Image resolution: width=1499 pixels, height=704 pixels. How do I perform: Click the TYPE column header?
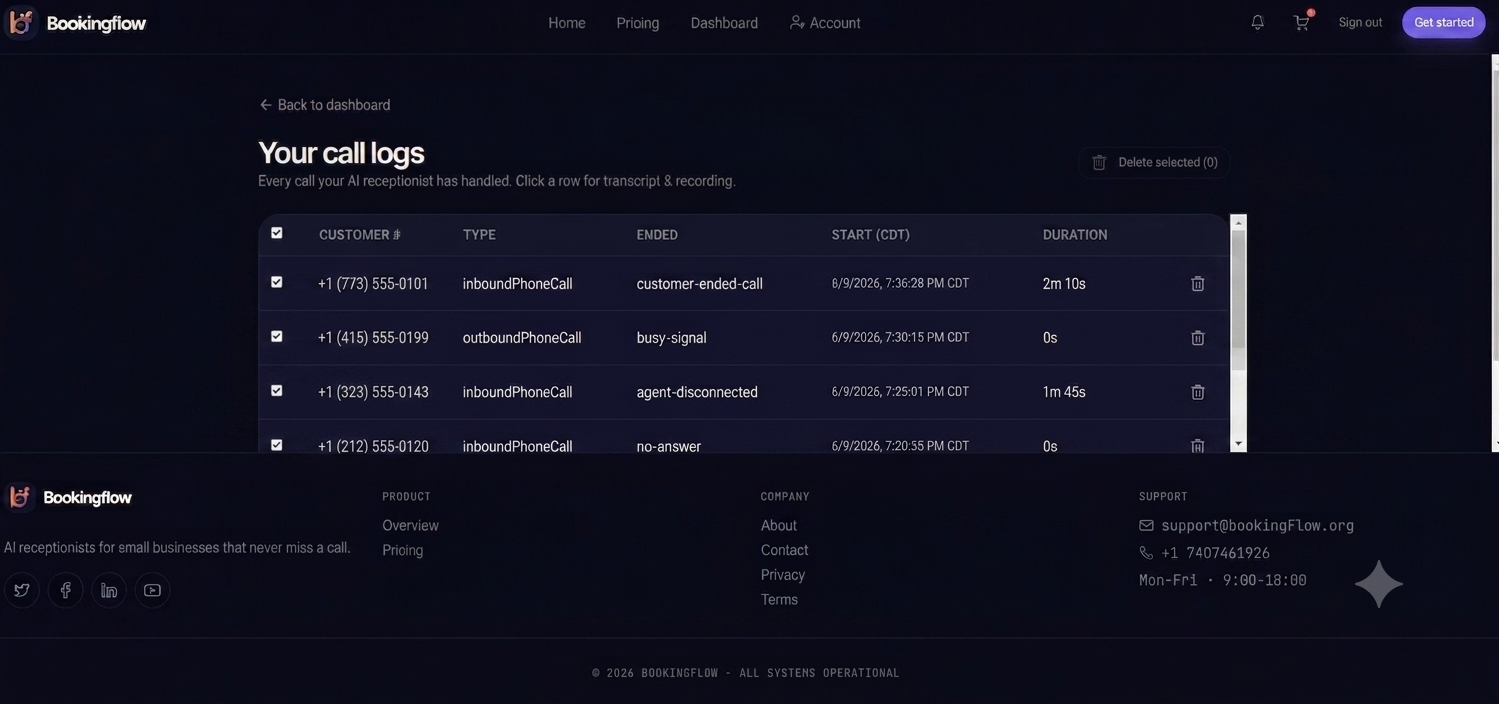point(479,235)
